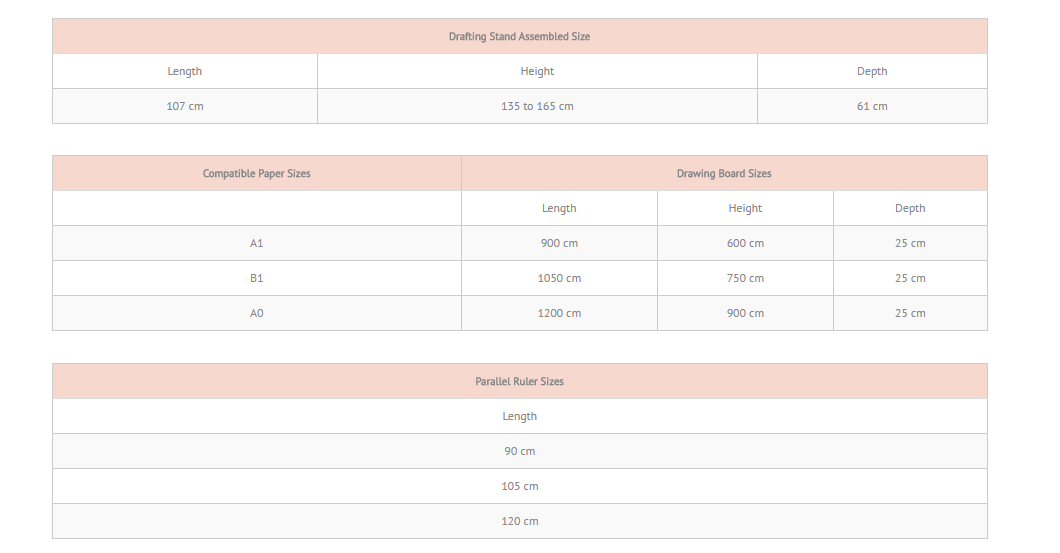Click the Parallel Ruler Sizes header
Screen dimensions: 1060x553
tap(519, 381)
